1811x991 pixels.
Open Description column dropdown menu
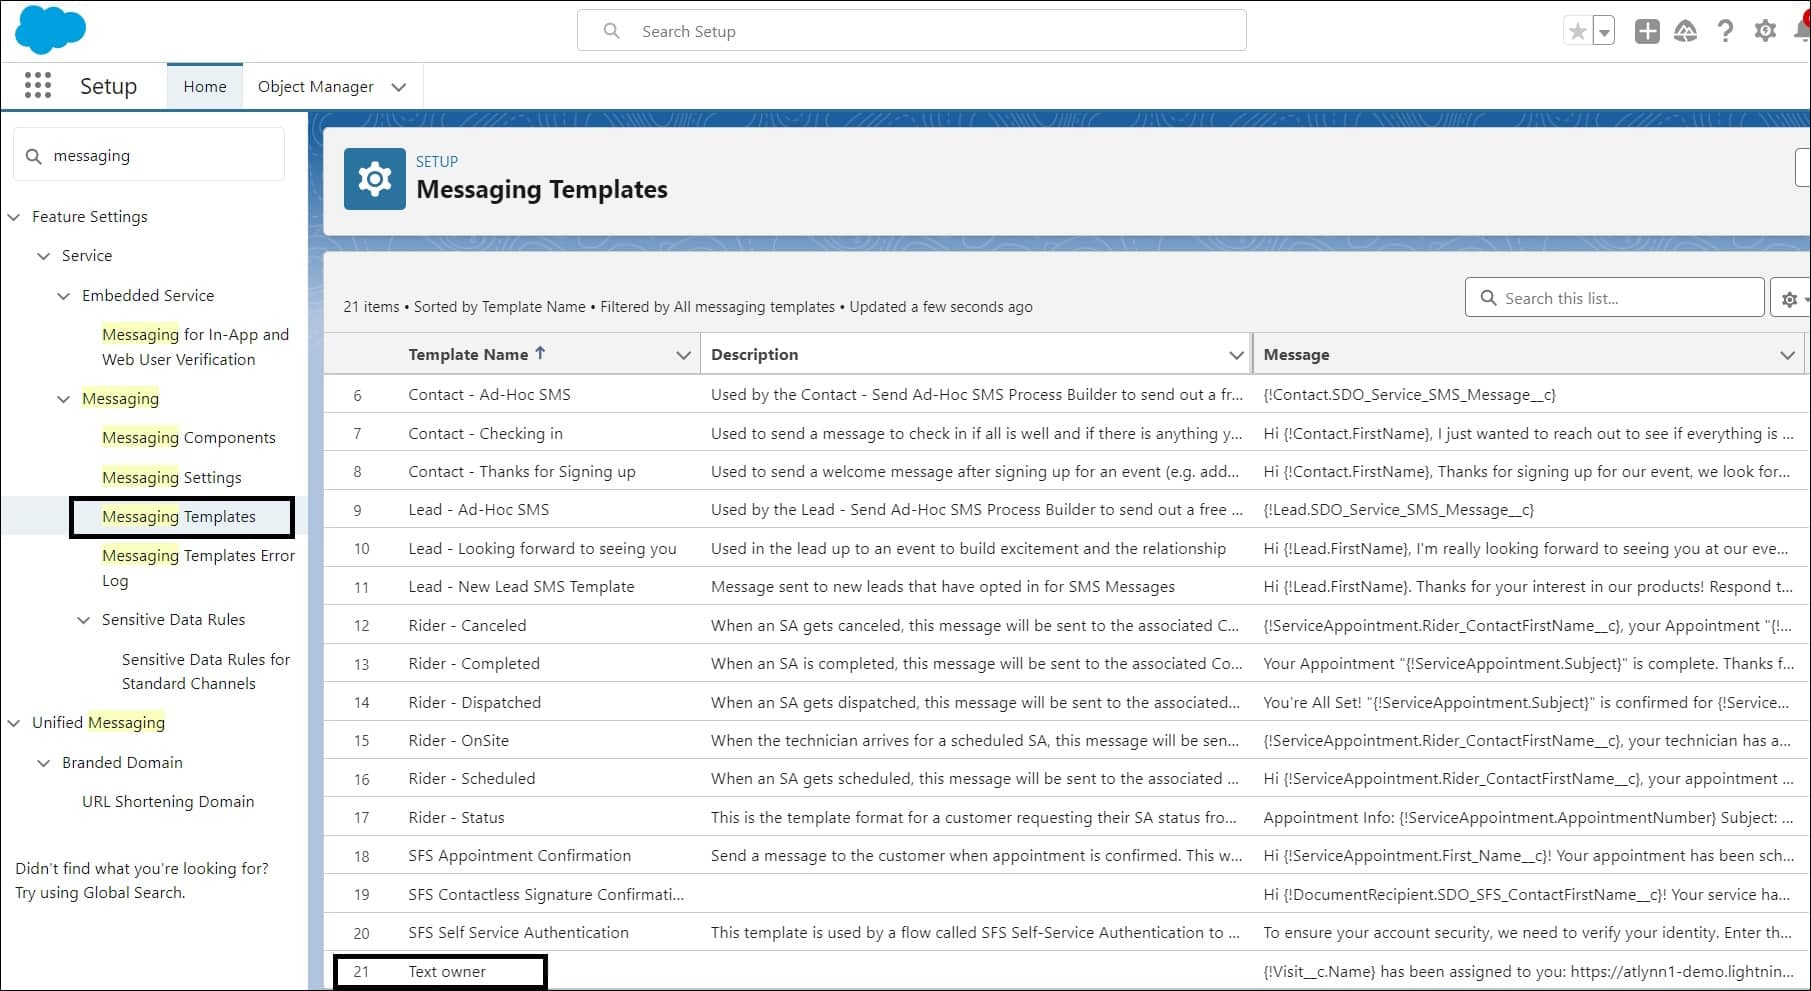coord(1236,355)
